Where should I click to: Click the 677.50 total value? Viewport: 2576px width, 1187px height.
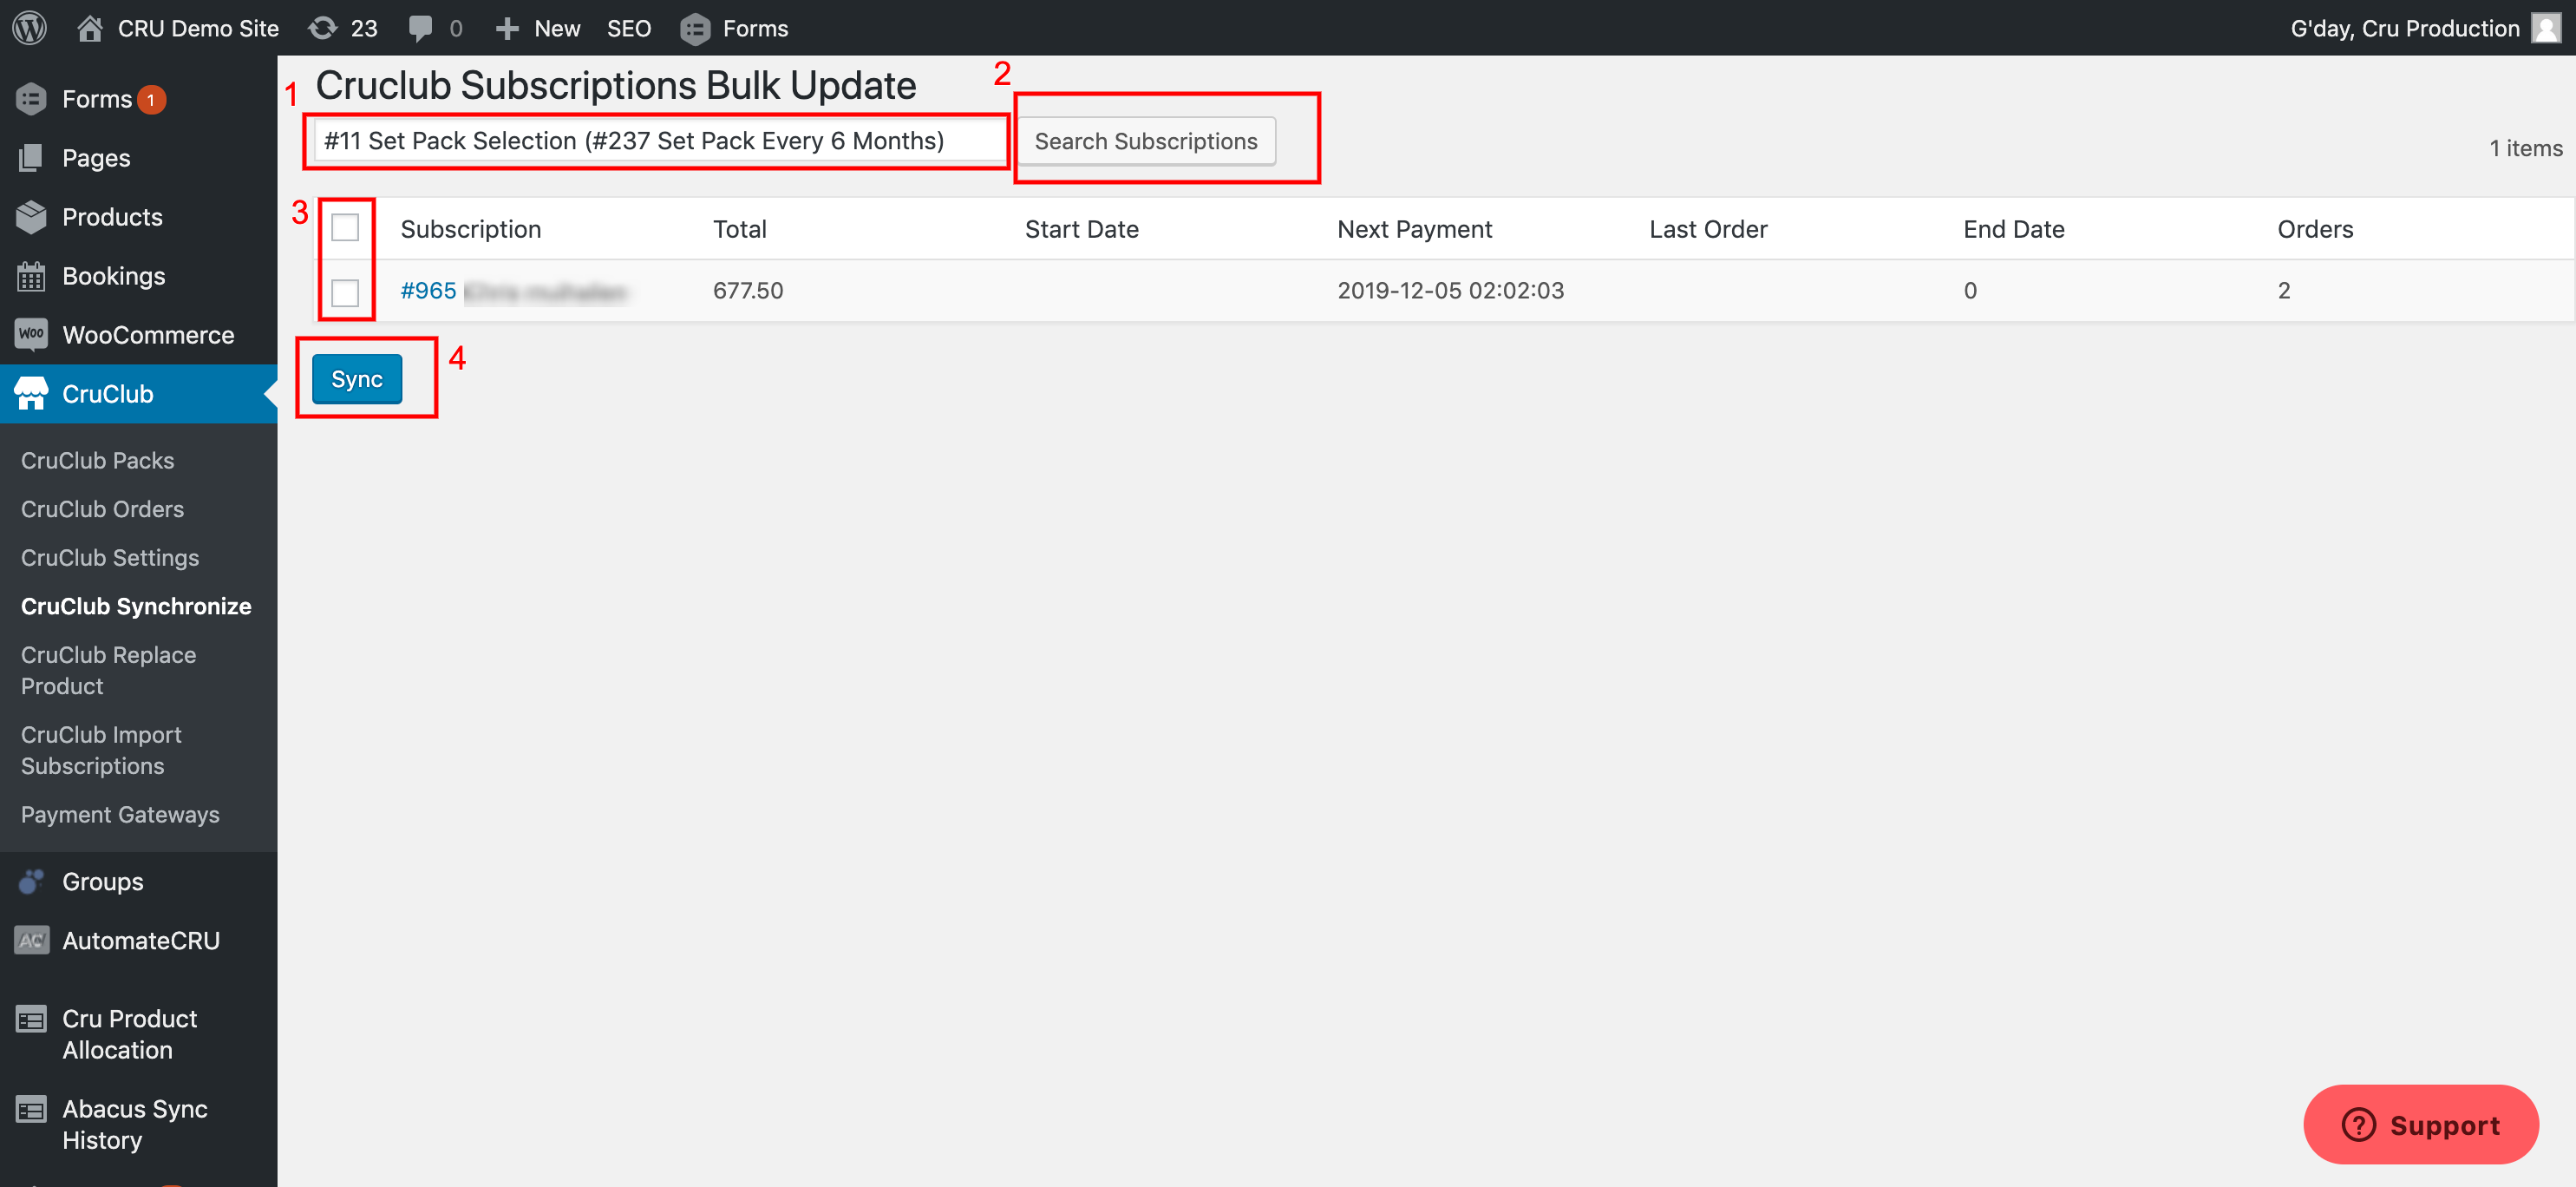point(748,291)
